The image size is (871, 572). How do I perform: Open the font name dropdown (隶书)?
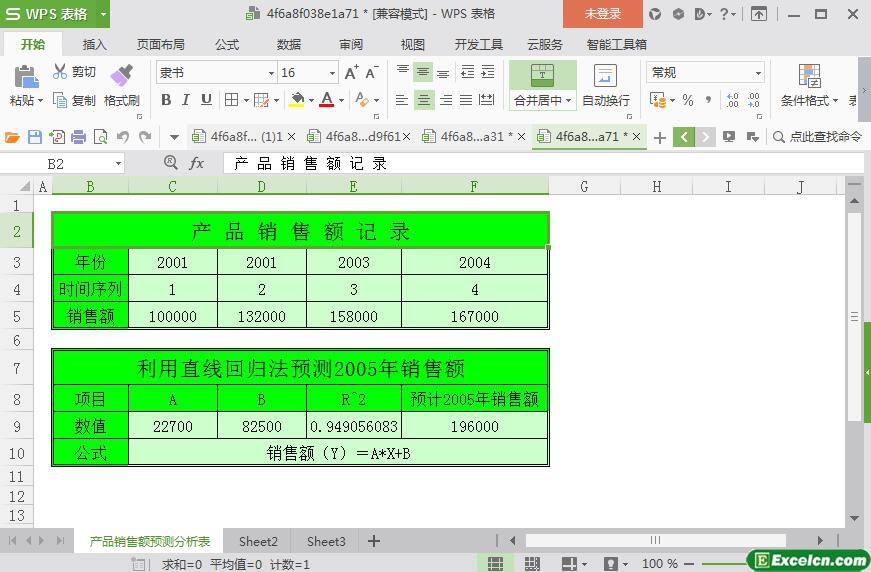271,73
